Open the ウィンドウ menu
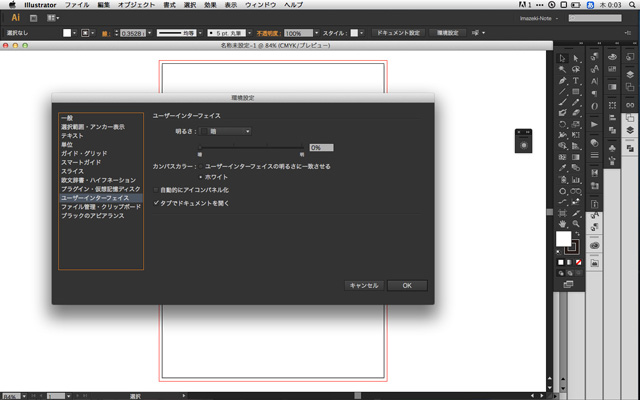Image resolution: width=640 pixels, height=400 pixels. pyautogui.click(x=261, y=5)
